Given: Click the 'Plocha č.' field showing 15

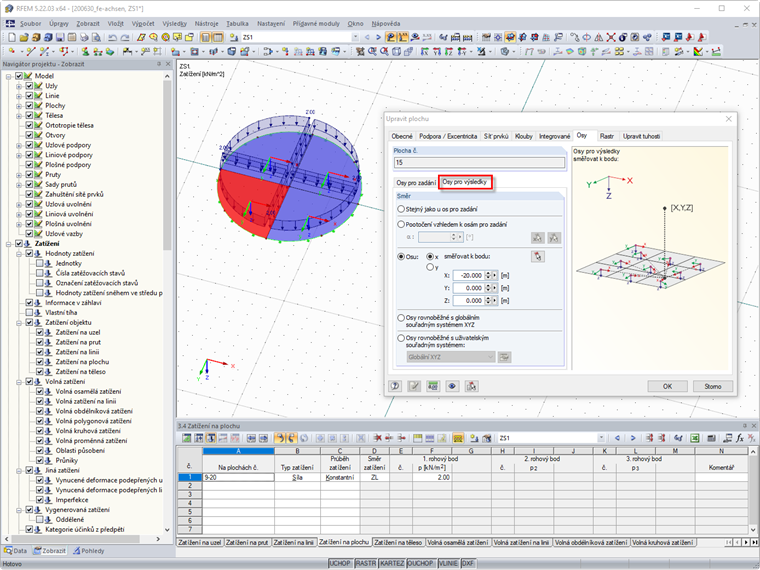Looking at the screenshot, I should [x=479, y=162].
